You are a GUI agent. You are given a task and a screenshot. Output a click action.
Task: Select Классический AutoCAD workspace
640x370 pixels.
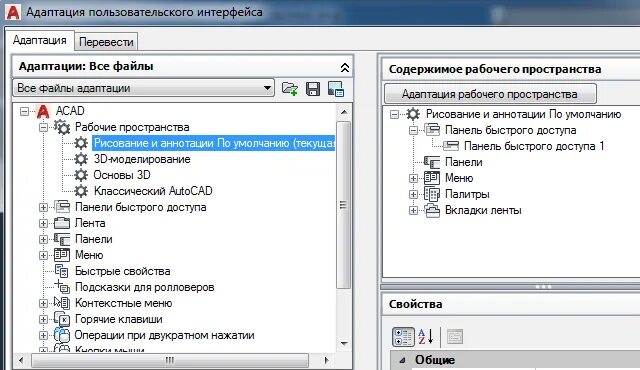[153, 191]
